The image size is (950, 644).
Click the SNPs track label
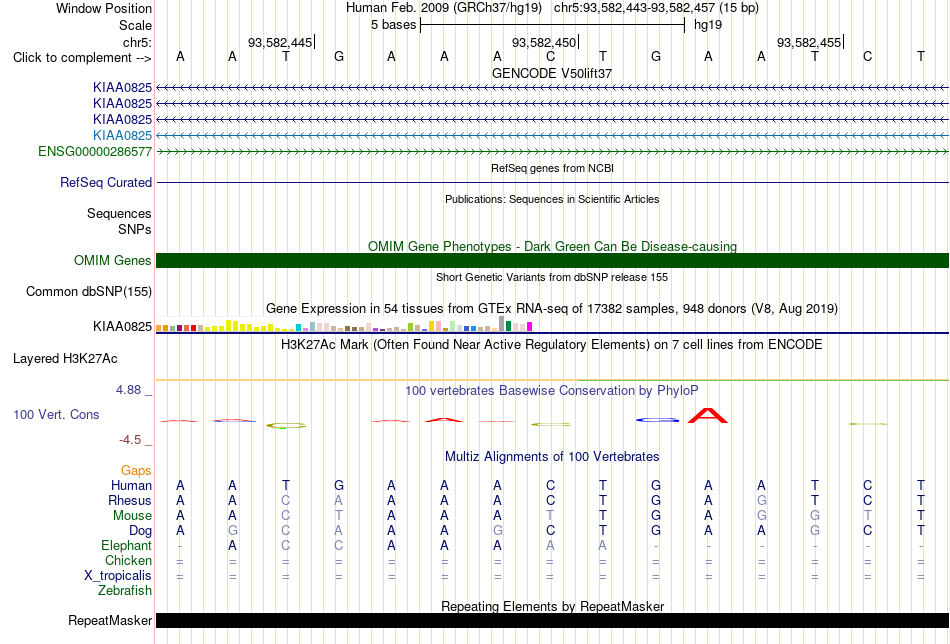pos(135,230)
